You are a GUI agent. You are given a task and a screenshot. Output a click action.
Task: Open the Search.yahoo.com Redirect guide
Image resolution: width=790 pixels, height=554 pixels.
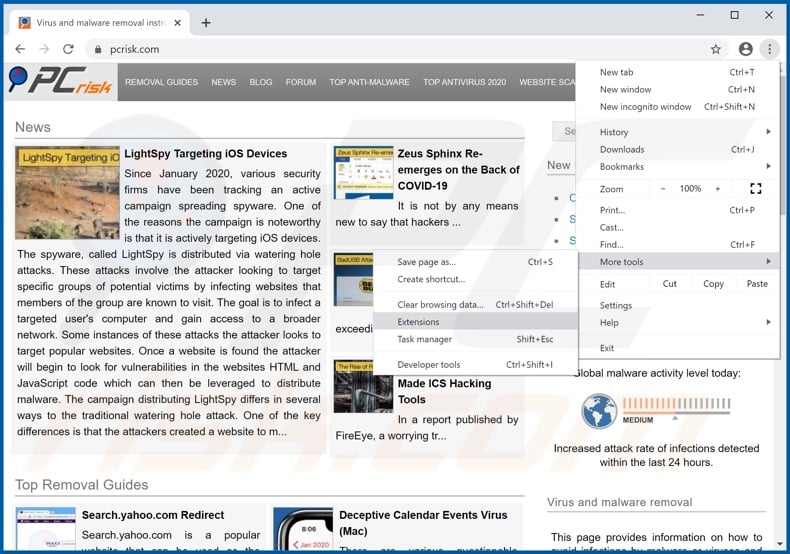153,515
